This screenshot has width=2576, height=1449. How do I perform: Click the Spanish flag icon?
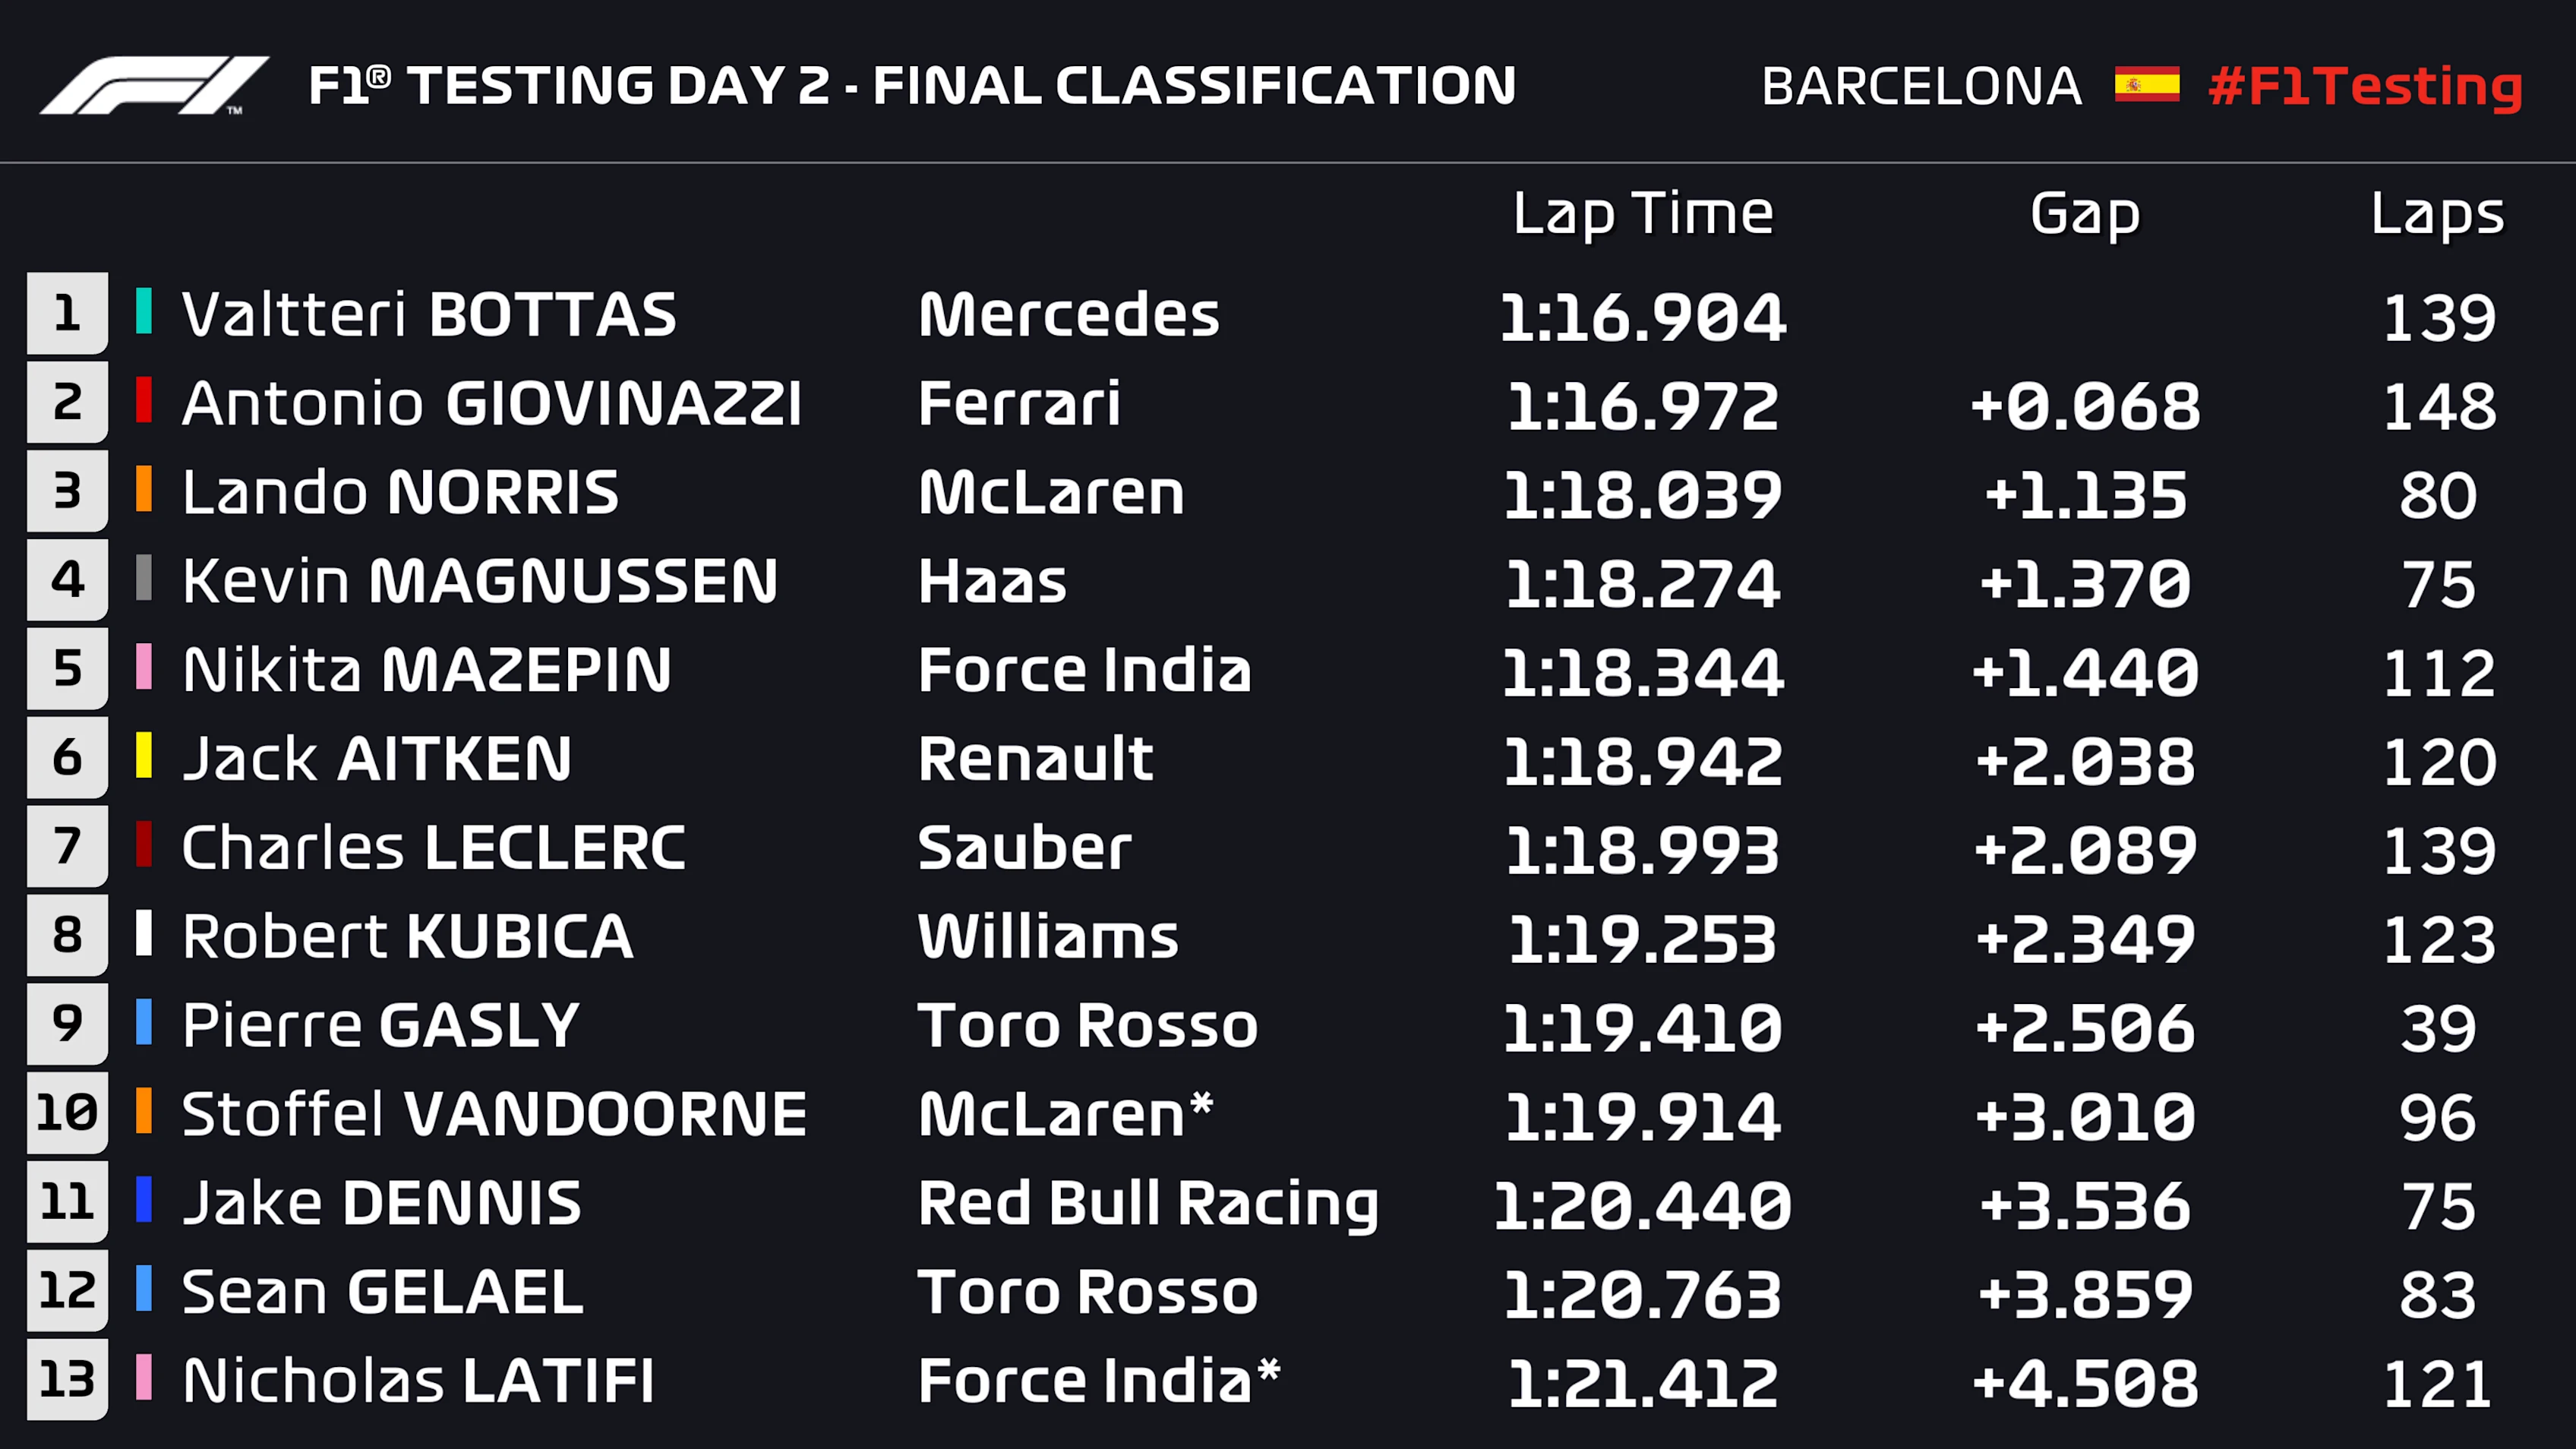point(2146,85)
